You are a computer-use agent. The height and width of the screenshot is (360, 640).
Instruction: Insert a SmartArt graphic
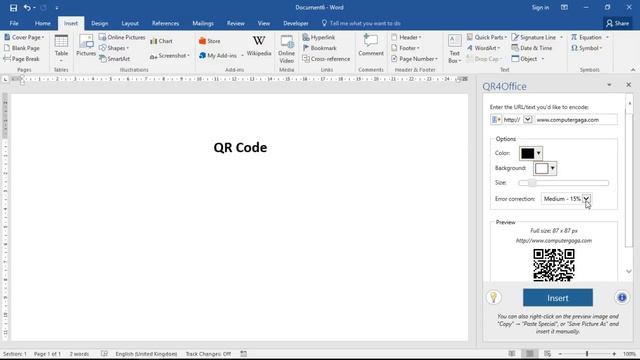114,59
